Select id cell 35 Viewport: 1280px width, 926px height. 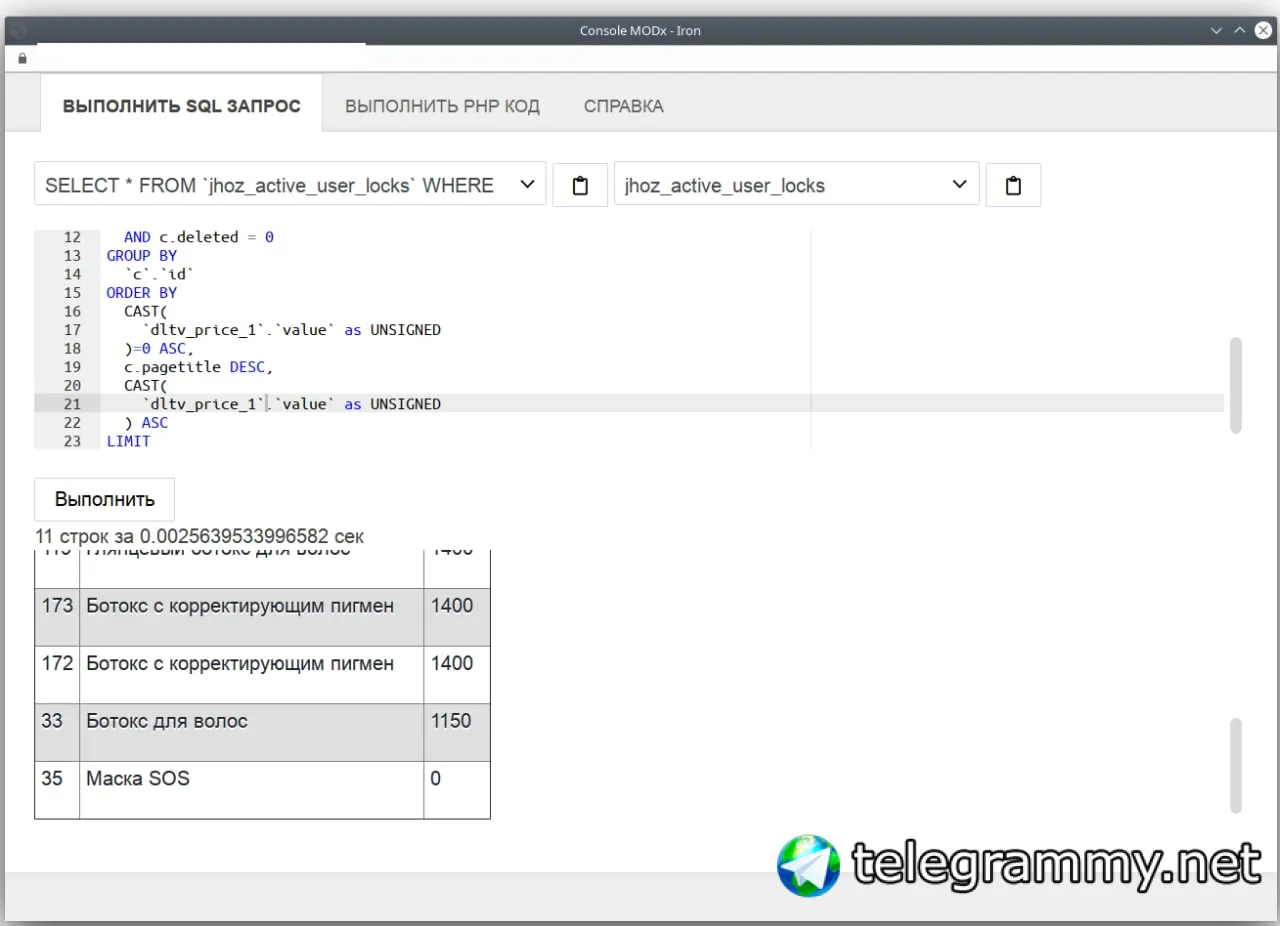click(x=57, y=790)
